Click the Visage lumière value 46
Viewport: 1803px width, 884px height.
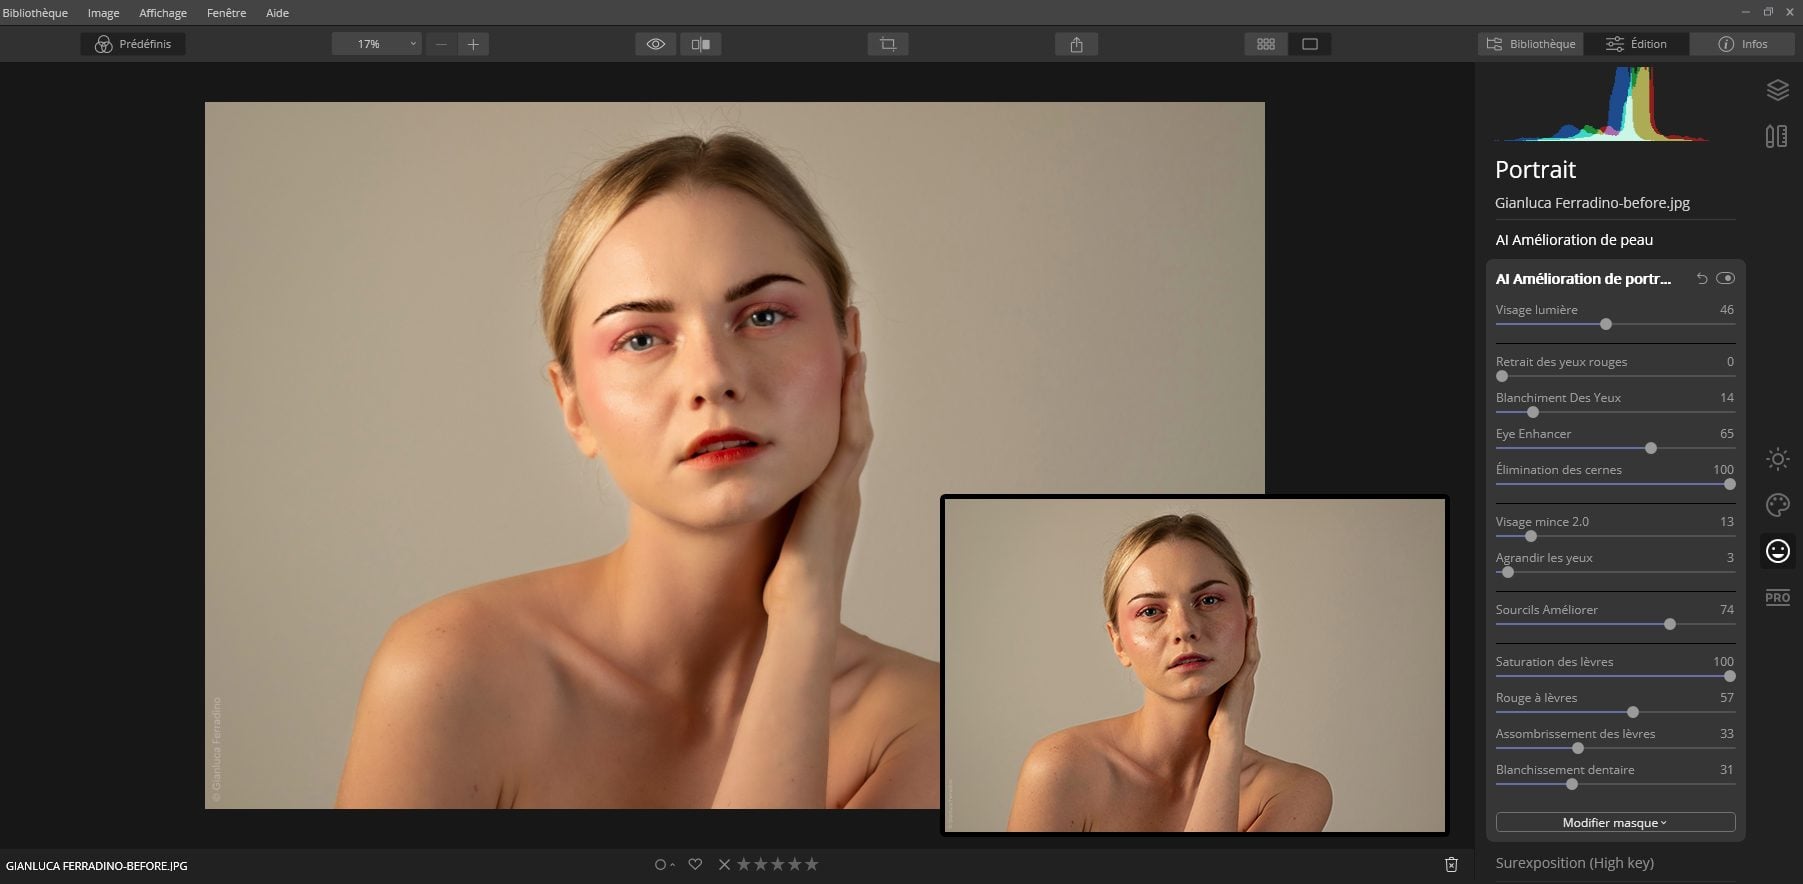tap(1726, 310)
